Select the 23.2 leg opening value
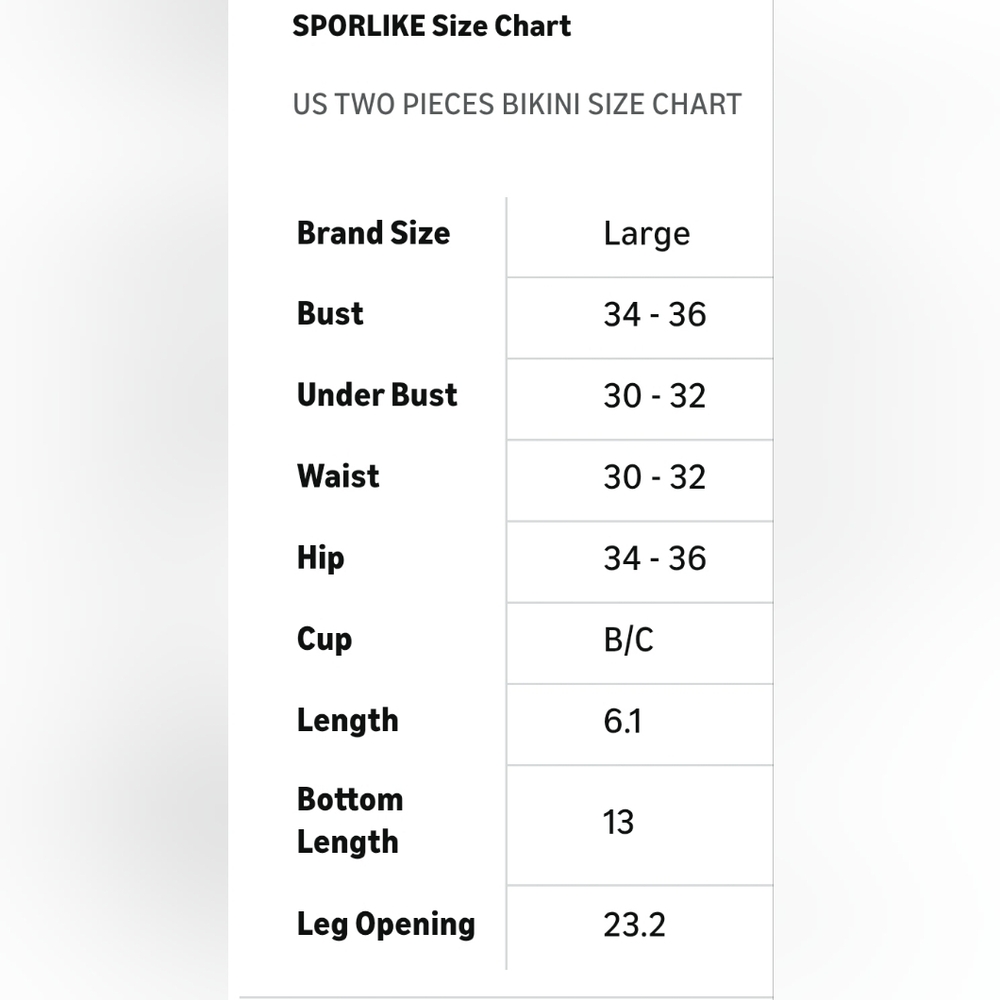Image resolution: width=1000 pixels, height=1000 pixels. (635, 925)
